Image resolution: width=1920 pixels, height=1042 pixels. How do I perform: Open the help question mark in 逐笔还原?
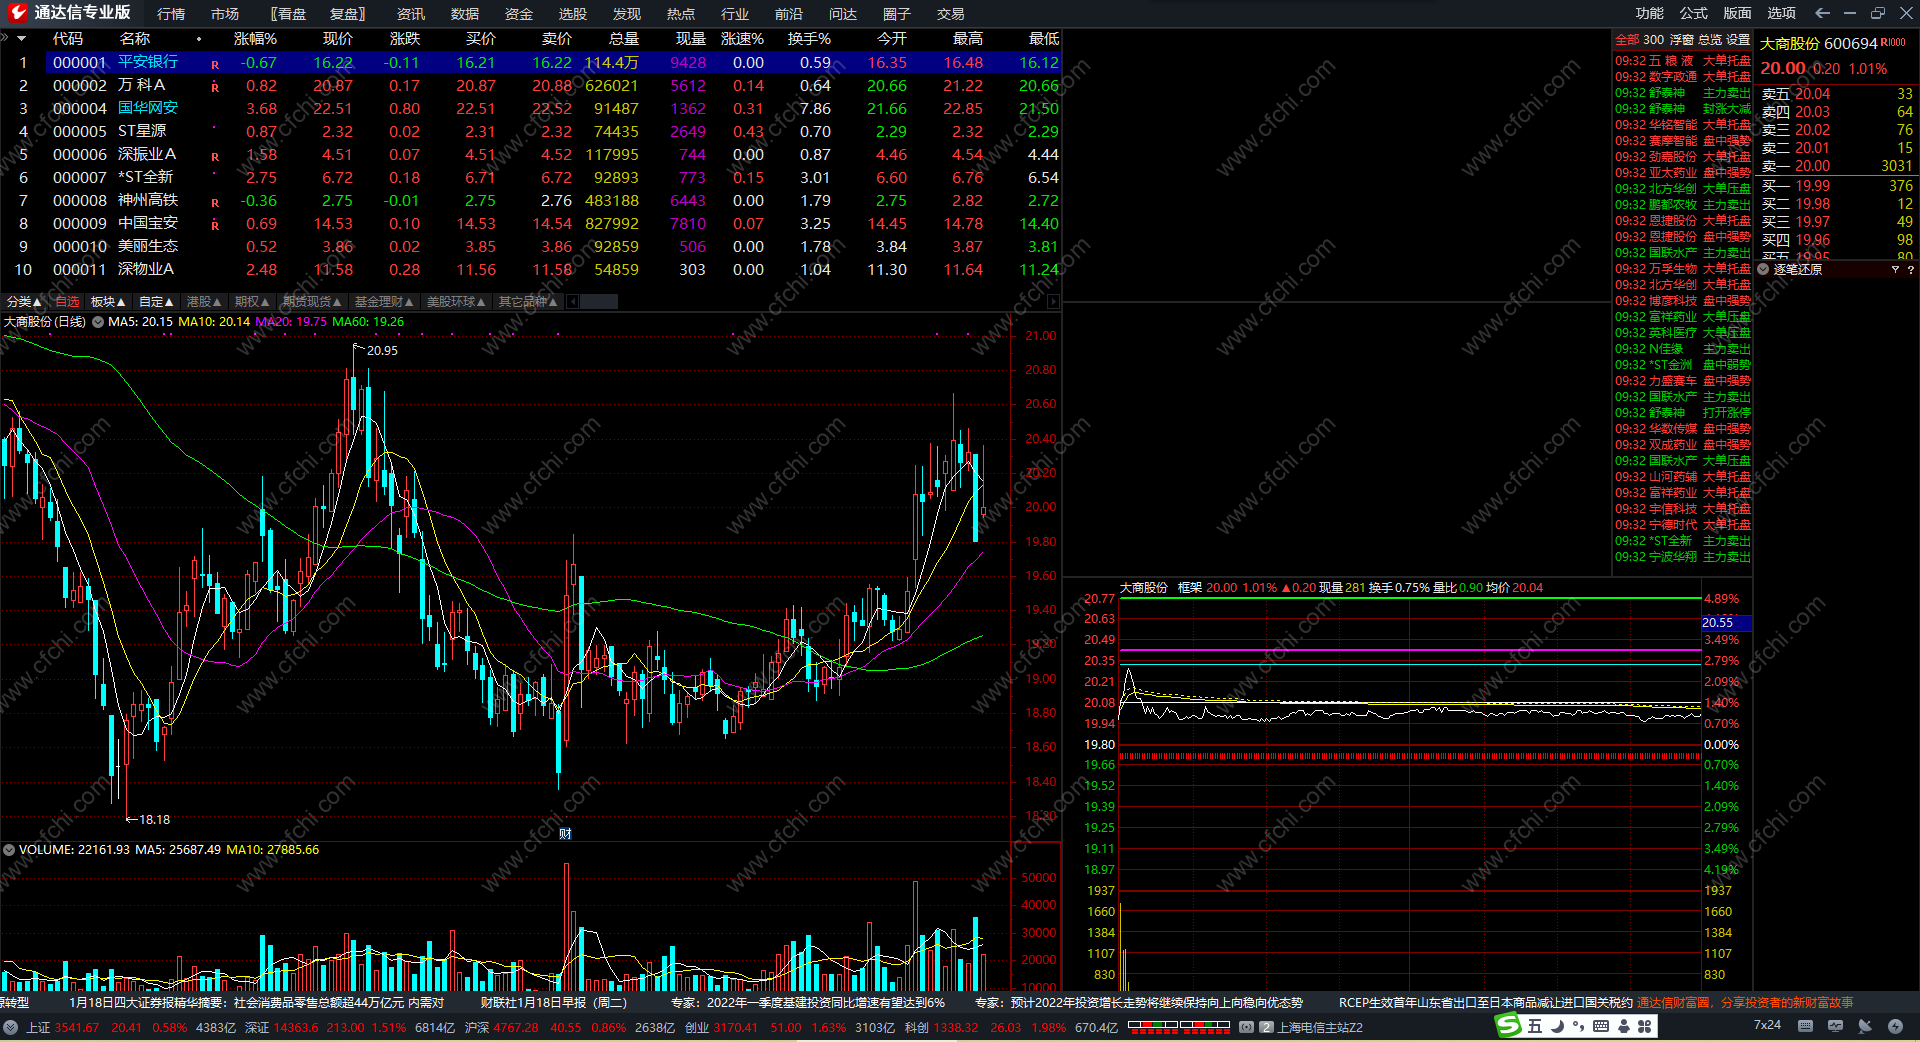1910,270
